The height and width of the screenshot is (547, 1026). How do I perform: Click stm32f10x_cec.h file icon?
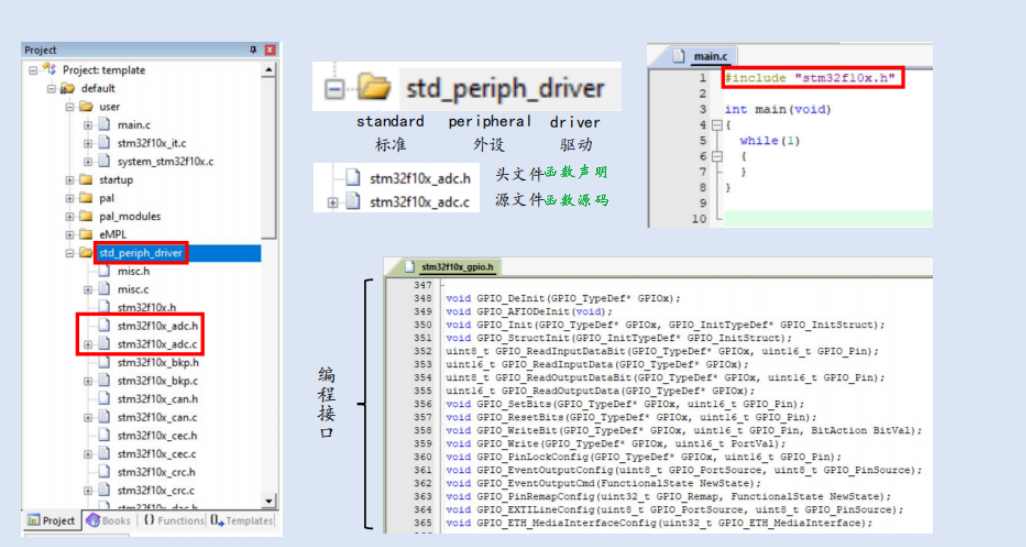[104, 435]
